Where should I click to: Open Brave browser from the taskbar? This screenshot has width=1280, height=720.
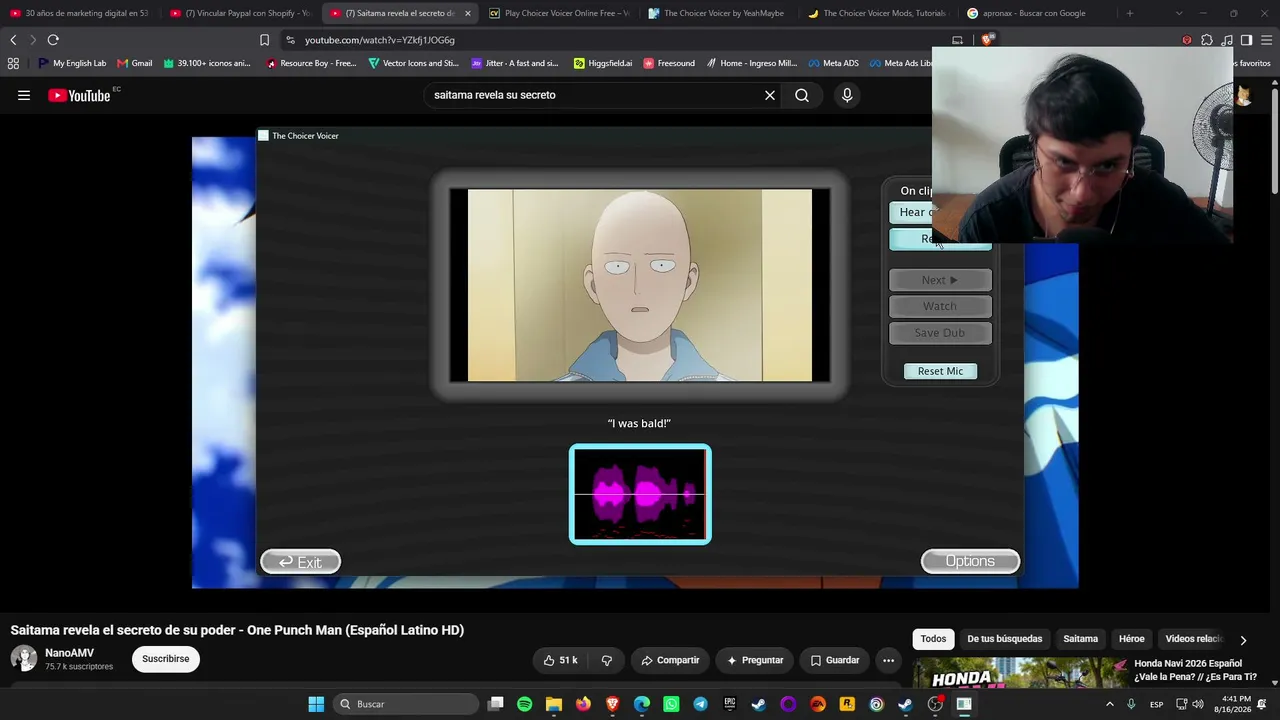[x=612, y=704]
